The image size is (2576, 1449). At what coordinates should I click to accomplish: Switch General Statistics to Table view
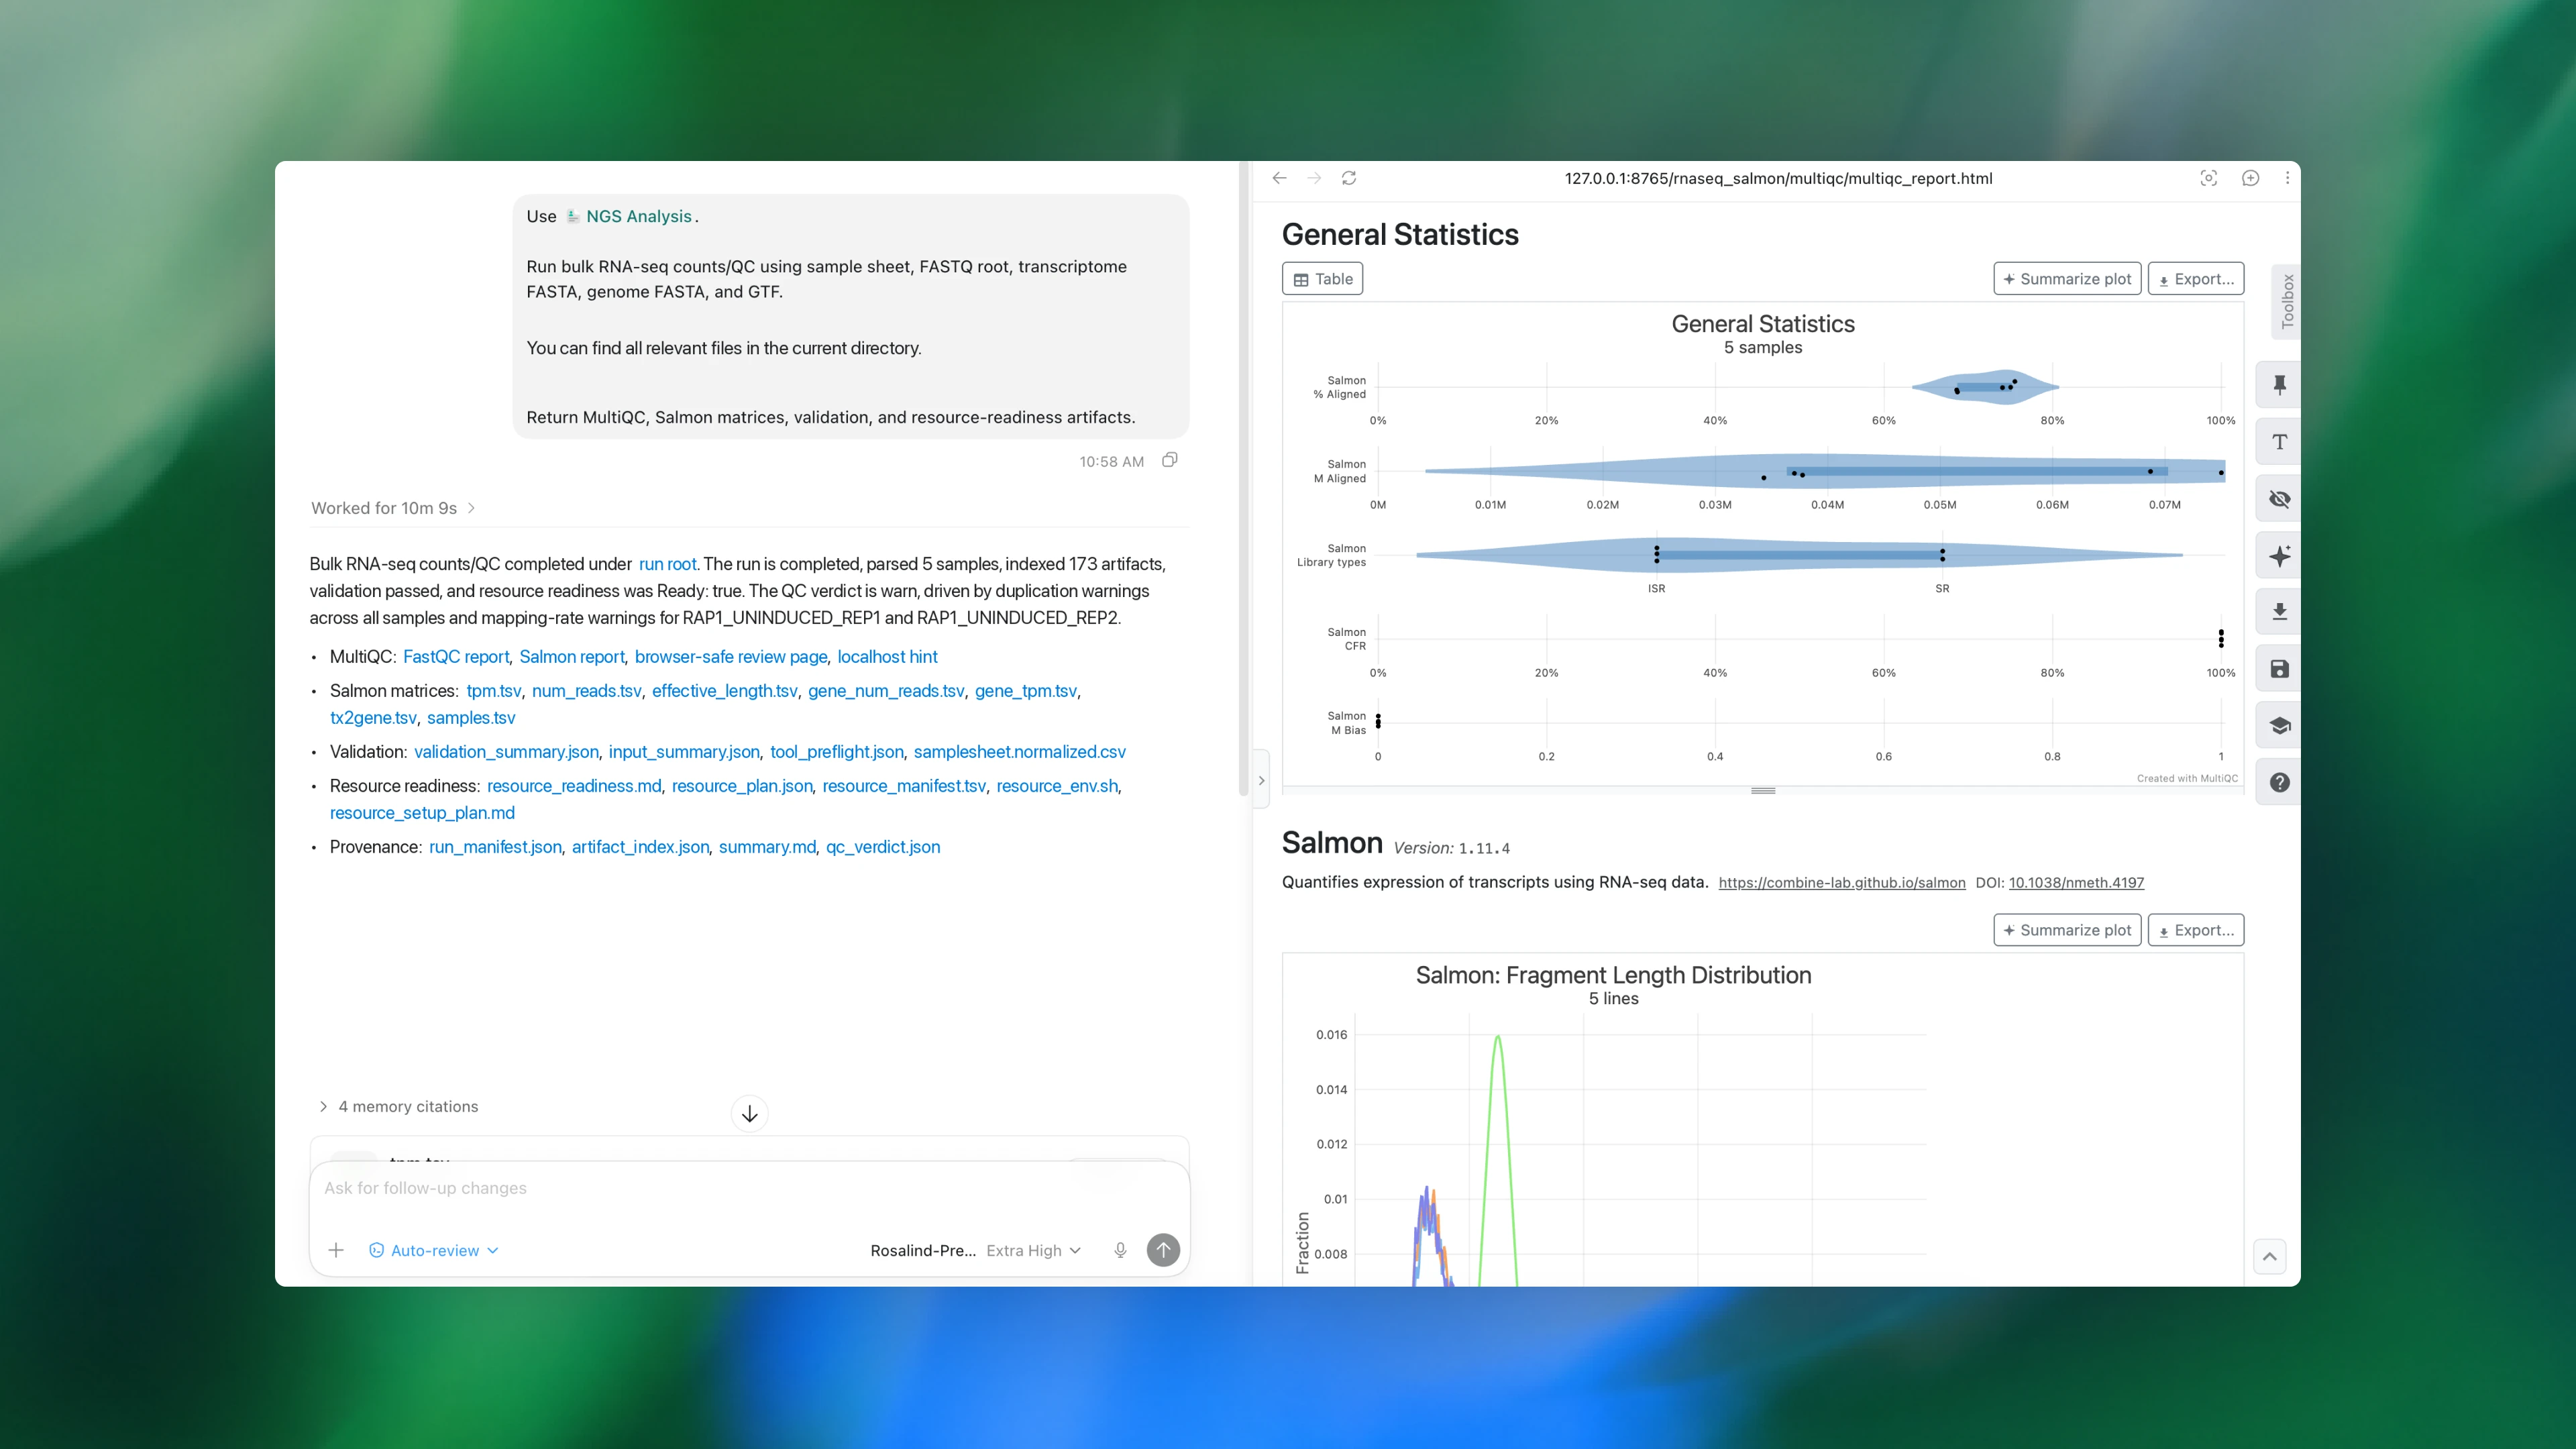coord(1322,279)
